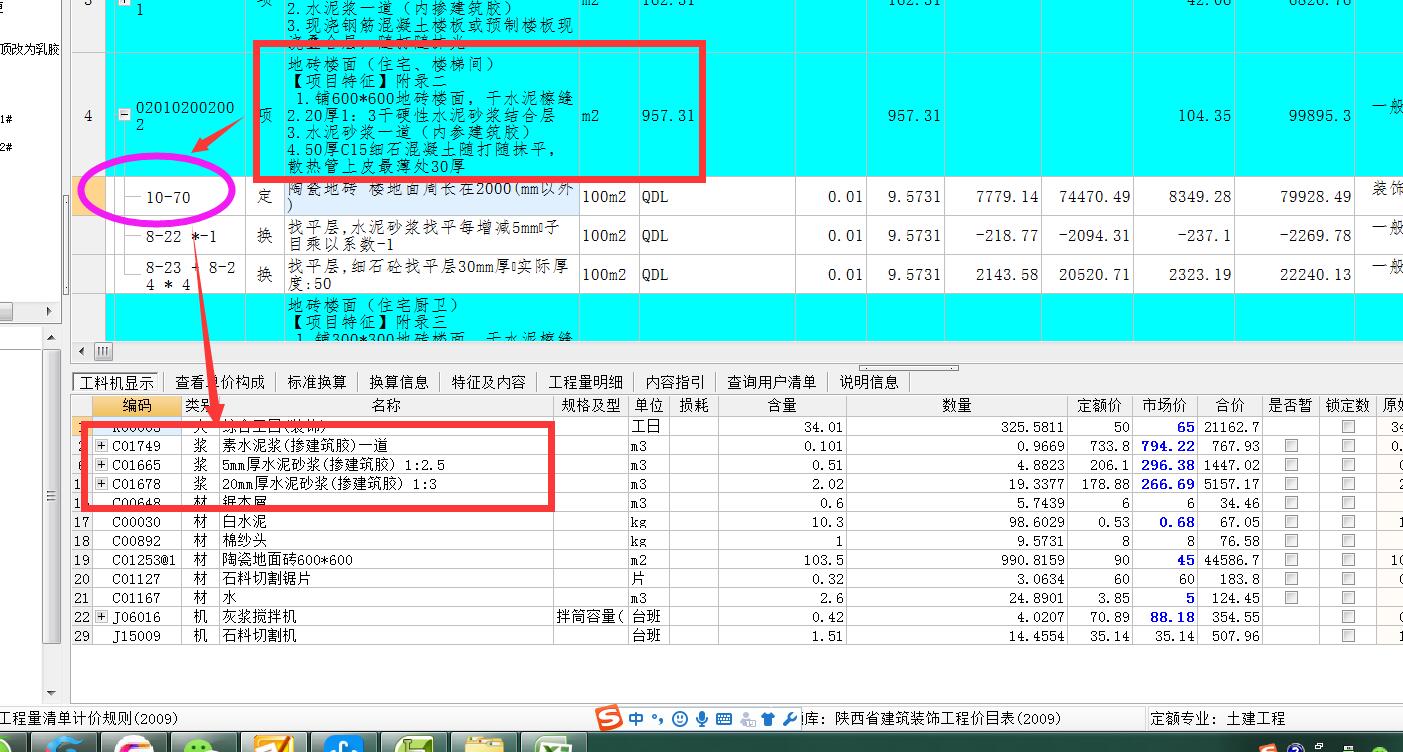
Task: Click 陶瓷地砖 楼地面 name cell in 10-70 row
Action: click(x=430, y=197)
